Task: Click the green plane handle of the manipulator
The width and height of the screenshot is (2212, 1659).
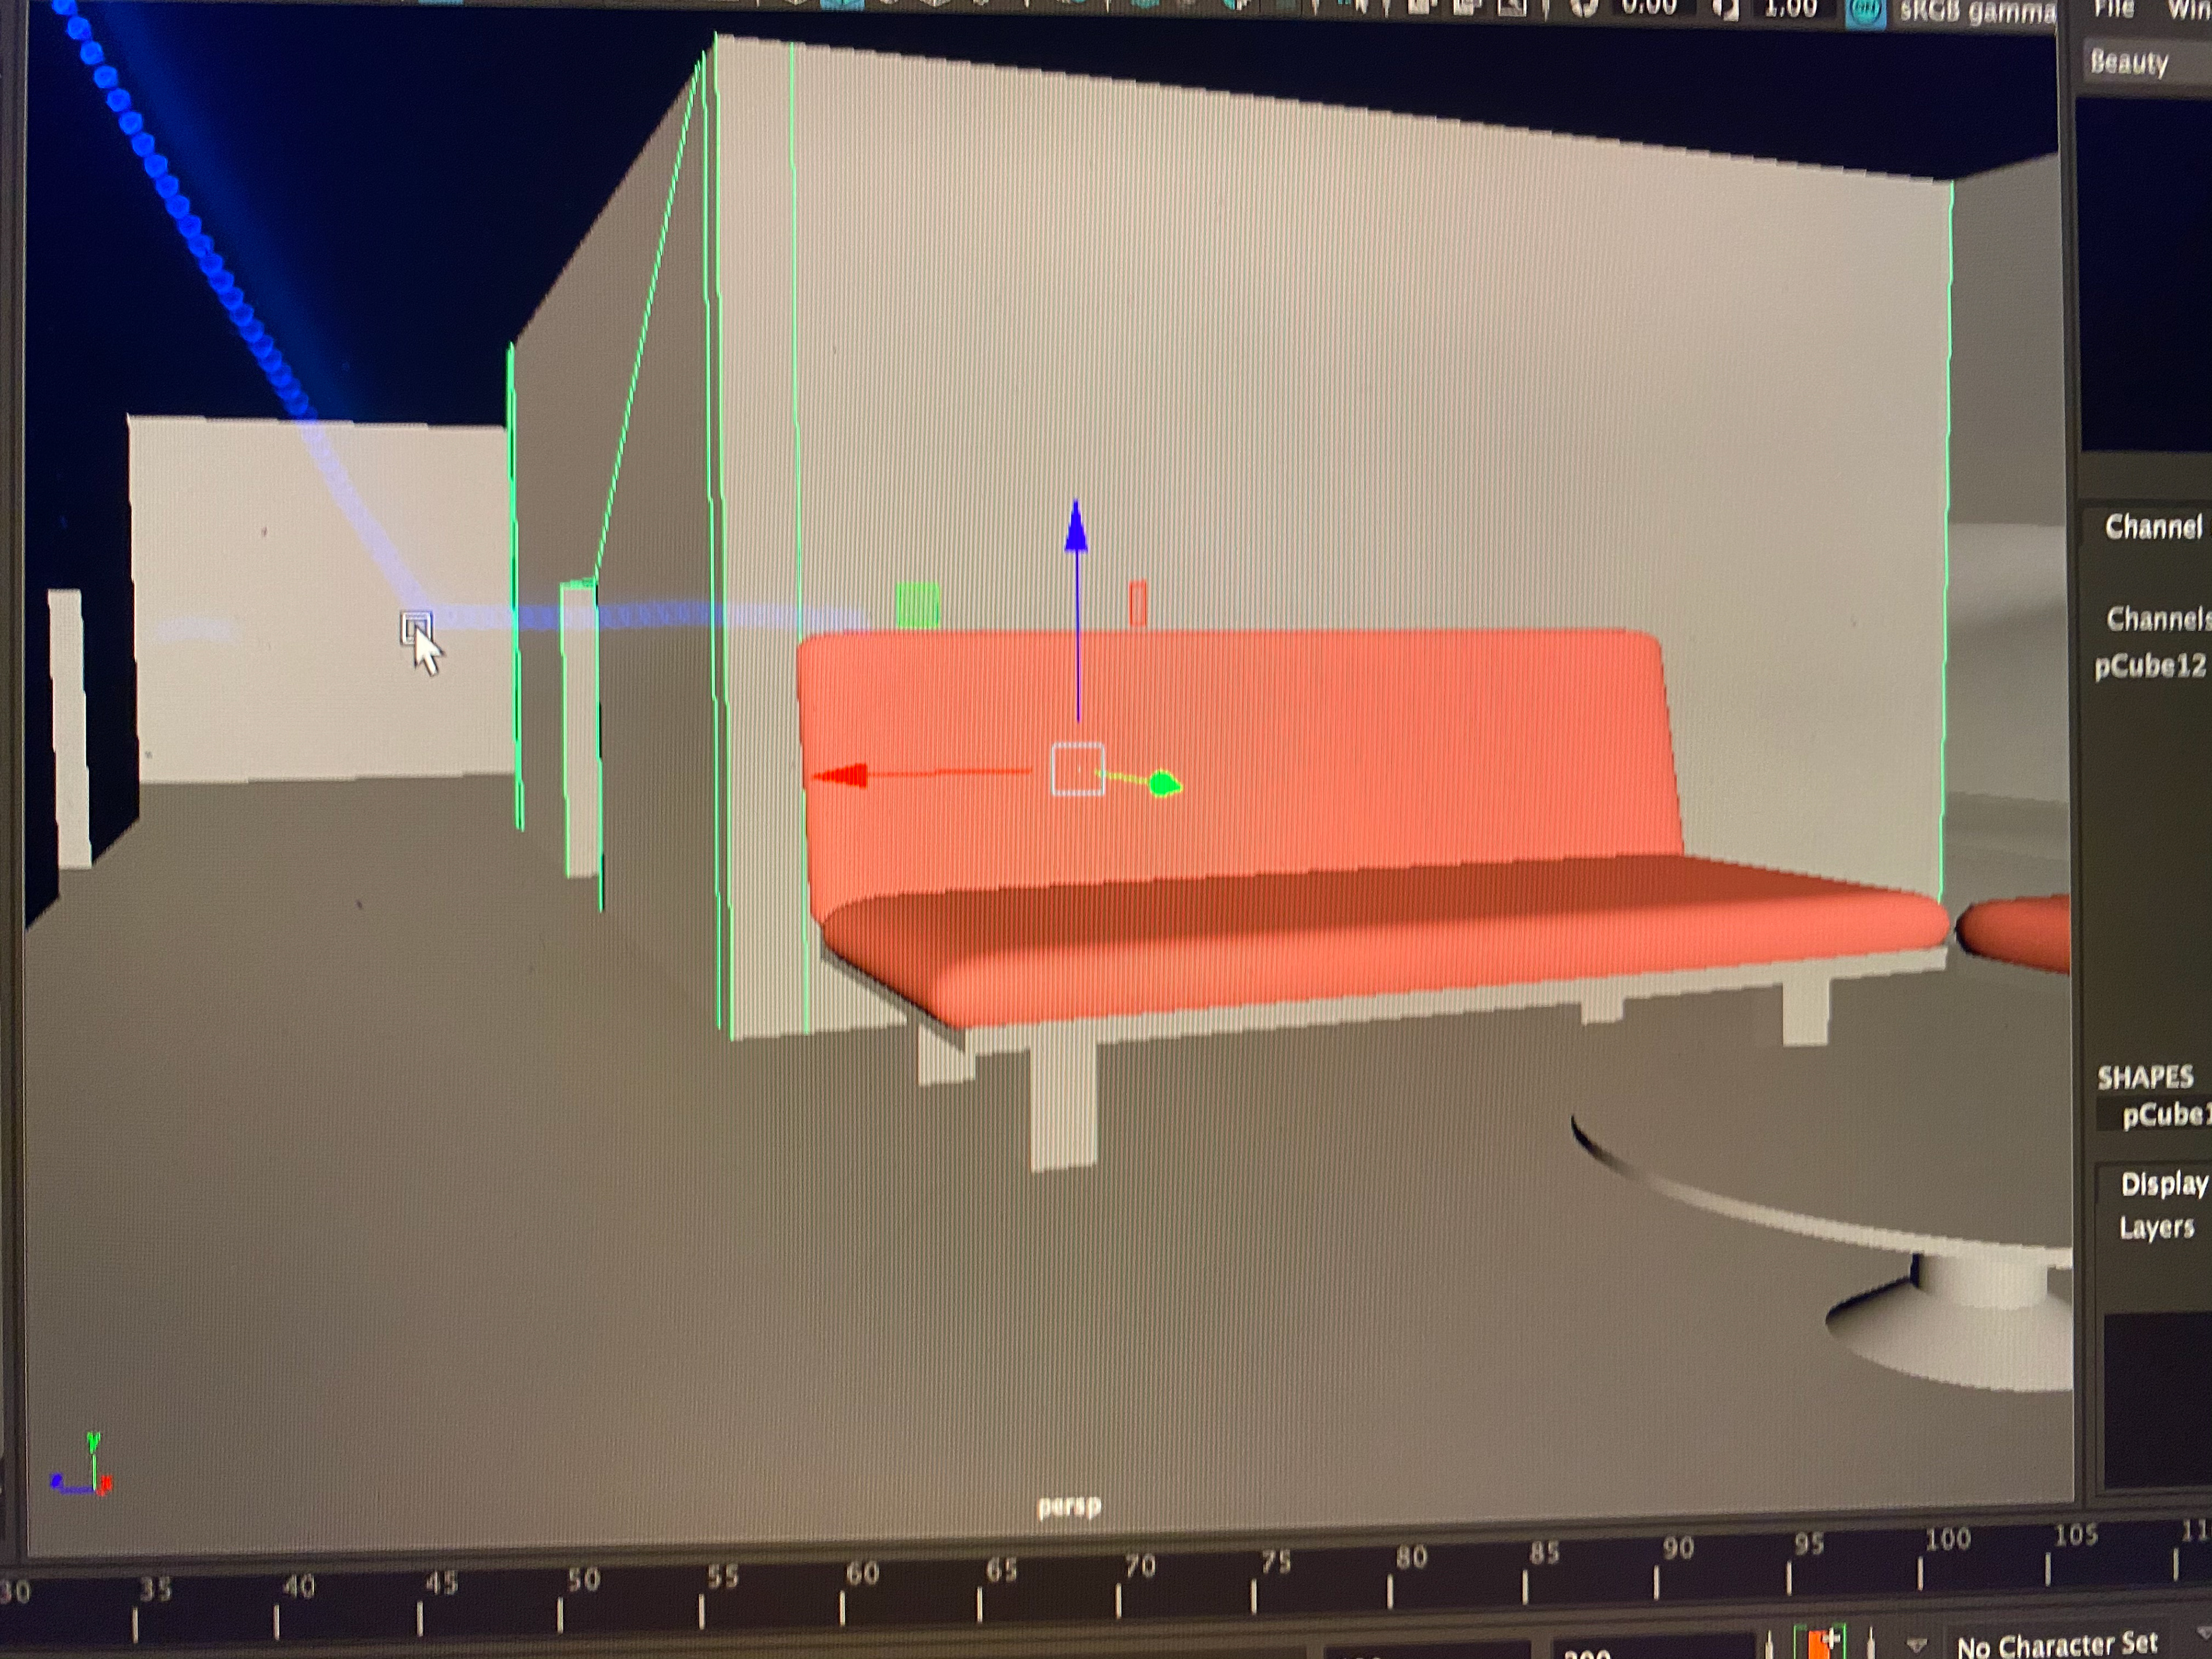Action: [917, 605]
